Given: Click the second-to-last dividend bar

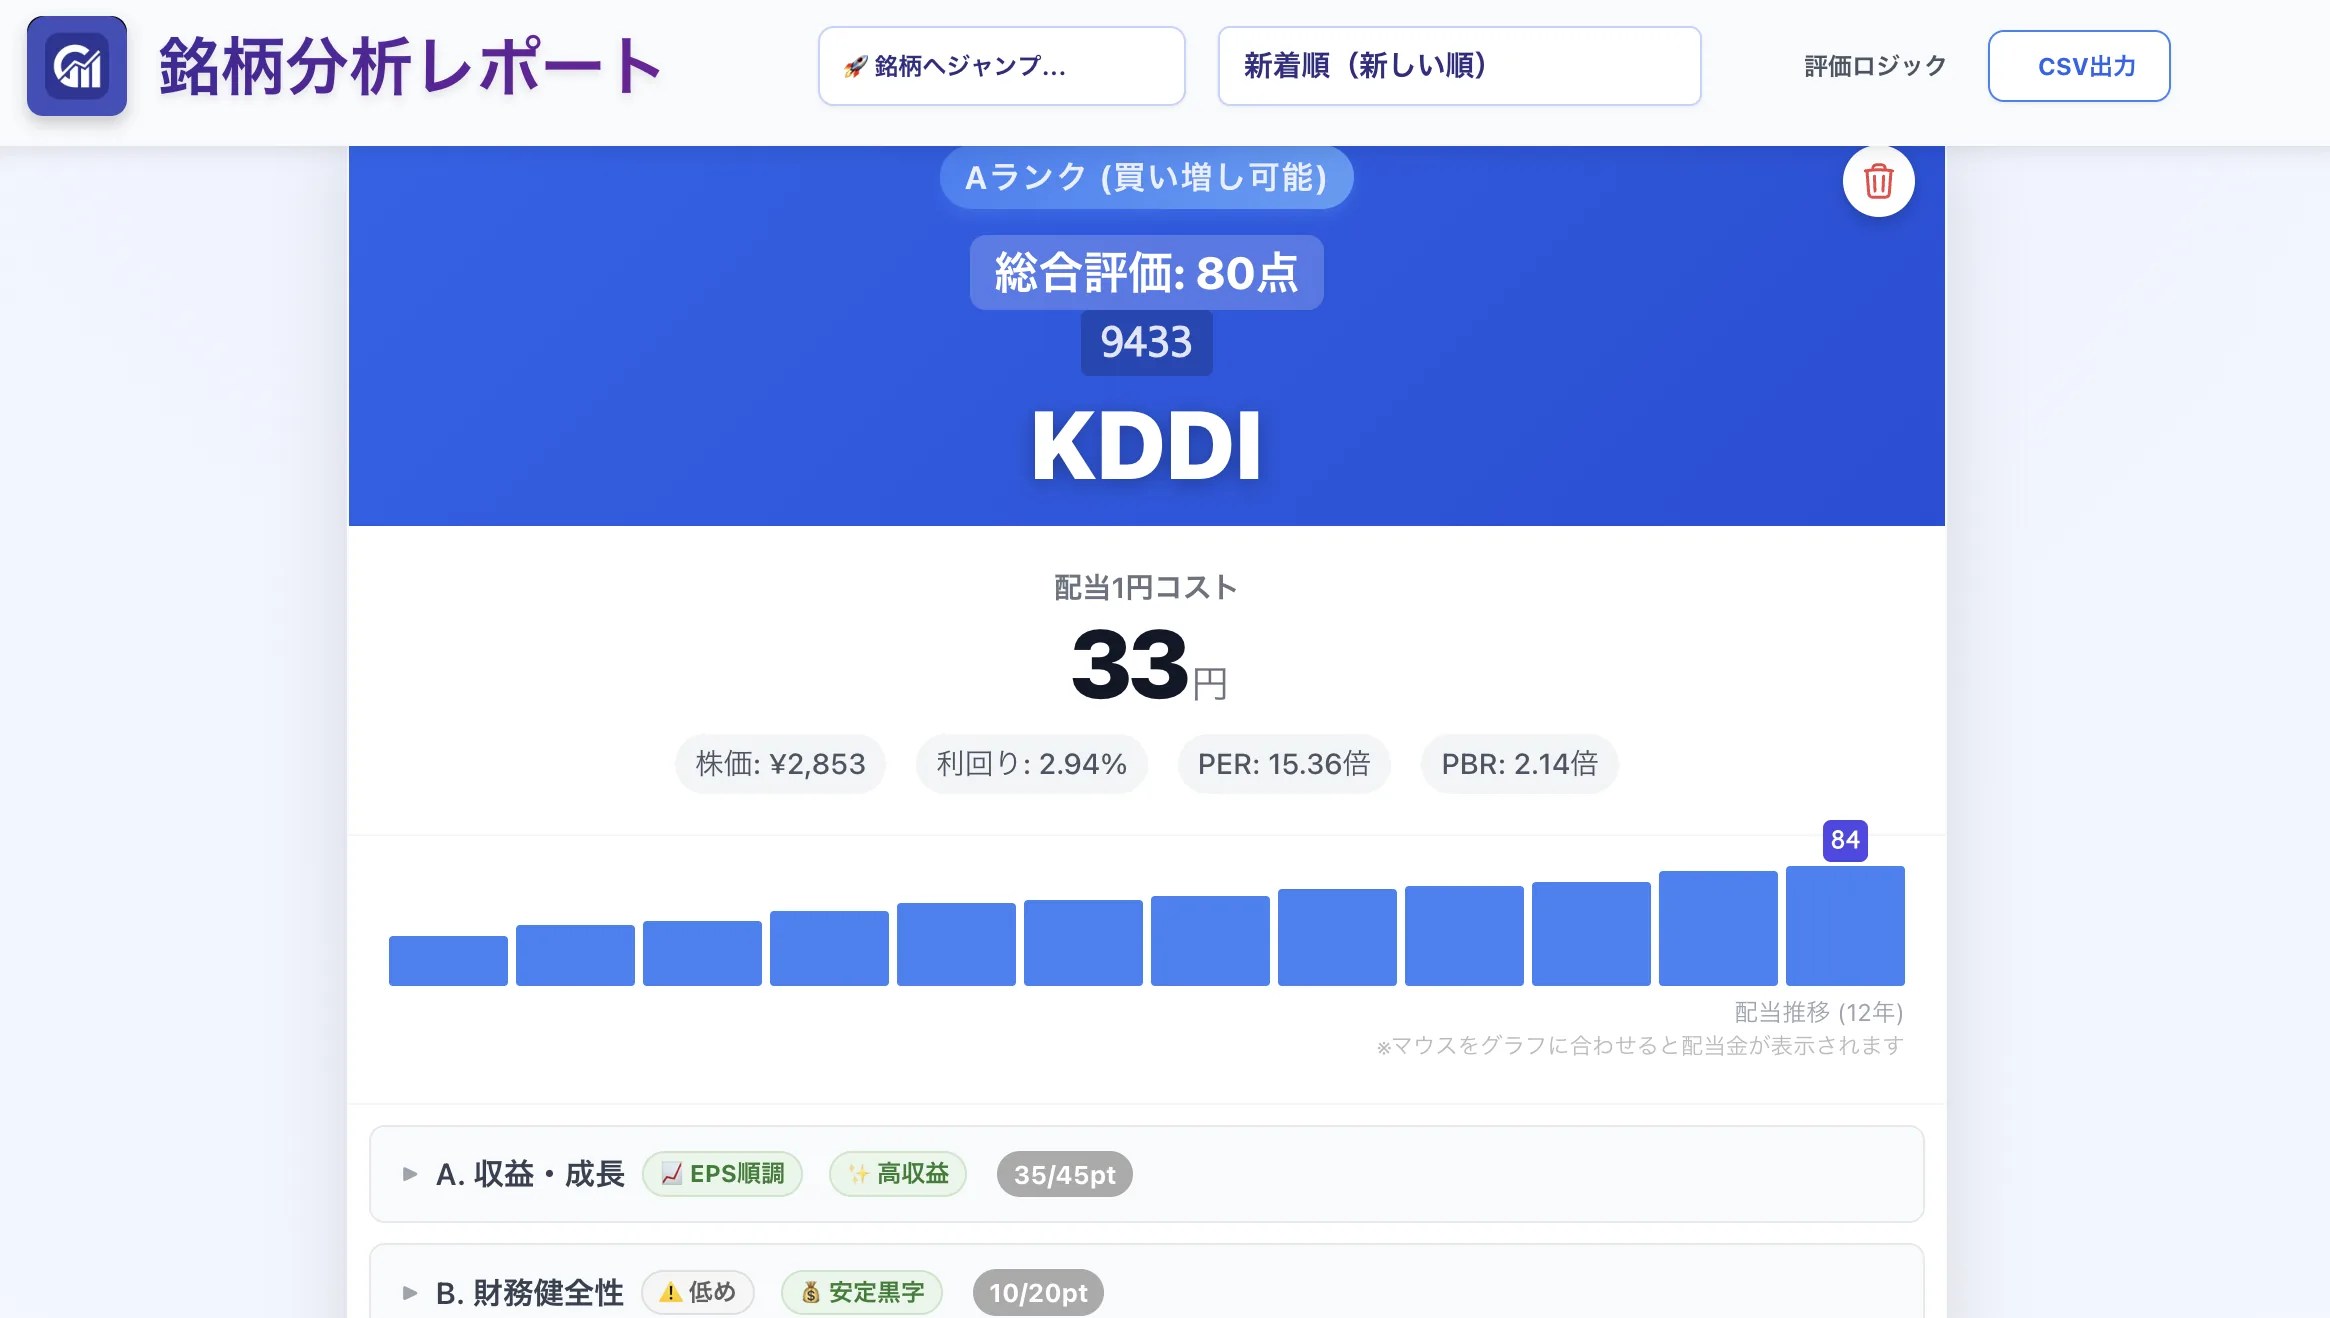Looking at the screenshot, I should [1718, 928].
